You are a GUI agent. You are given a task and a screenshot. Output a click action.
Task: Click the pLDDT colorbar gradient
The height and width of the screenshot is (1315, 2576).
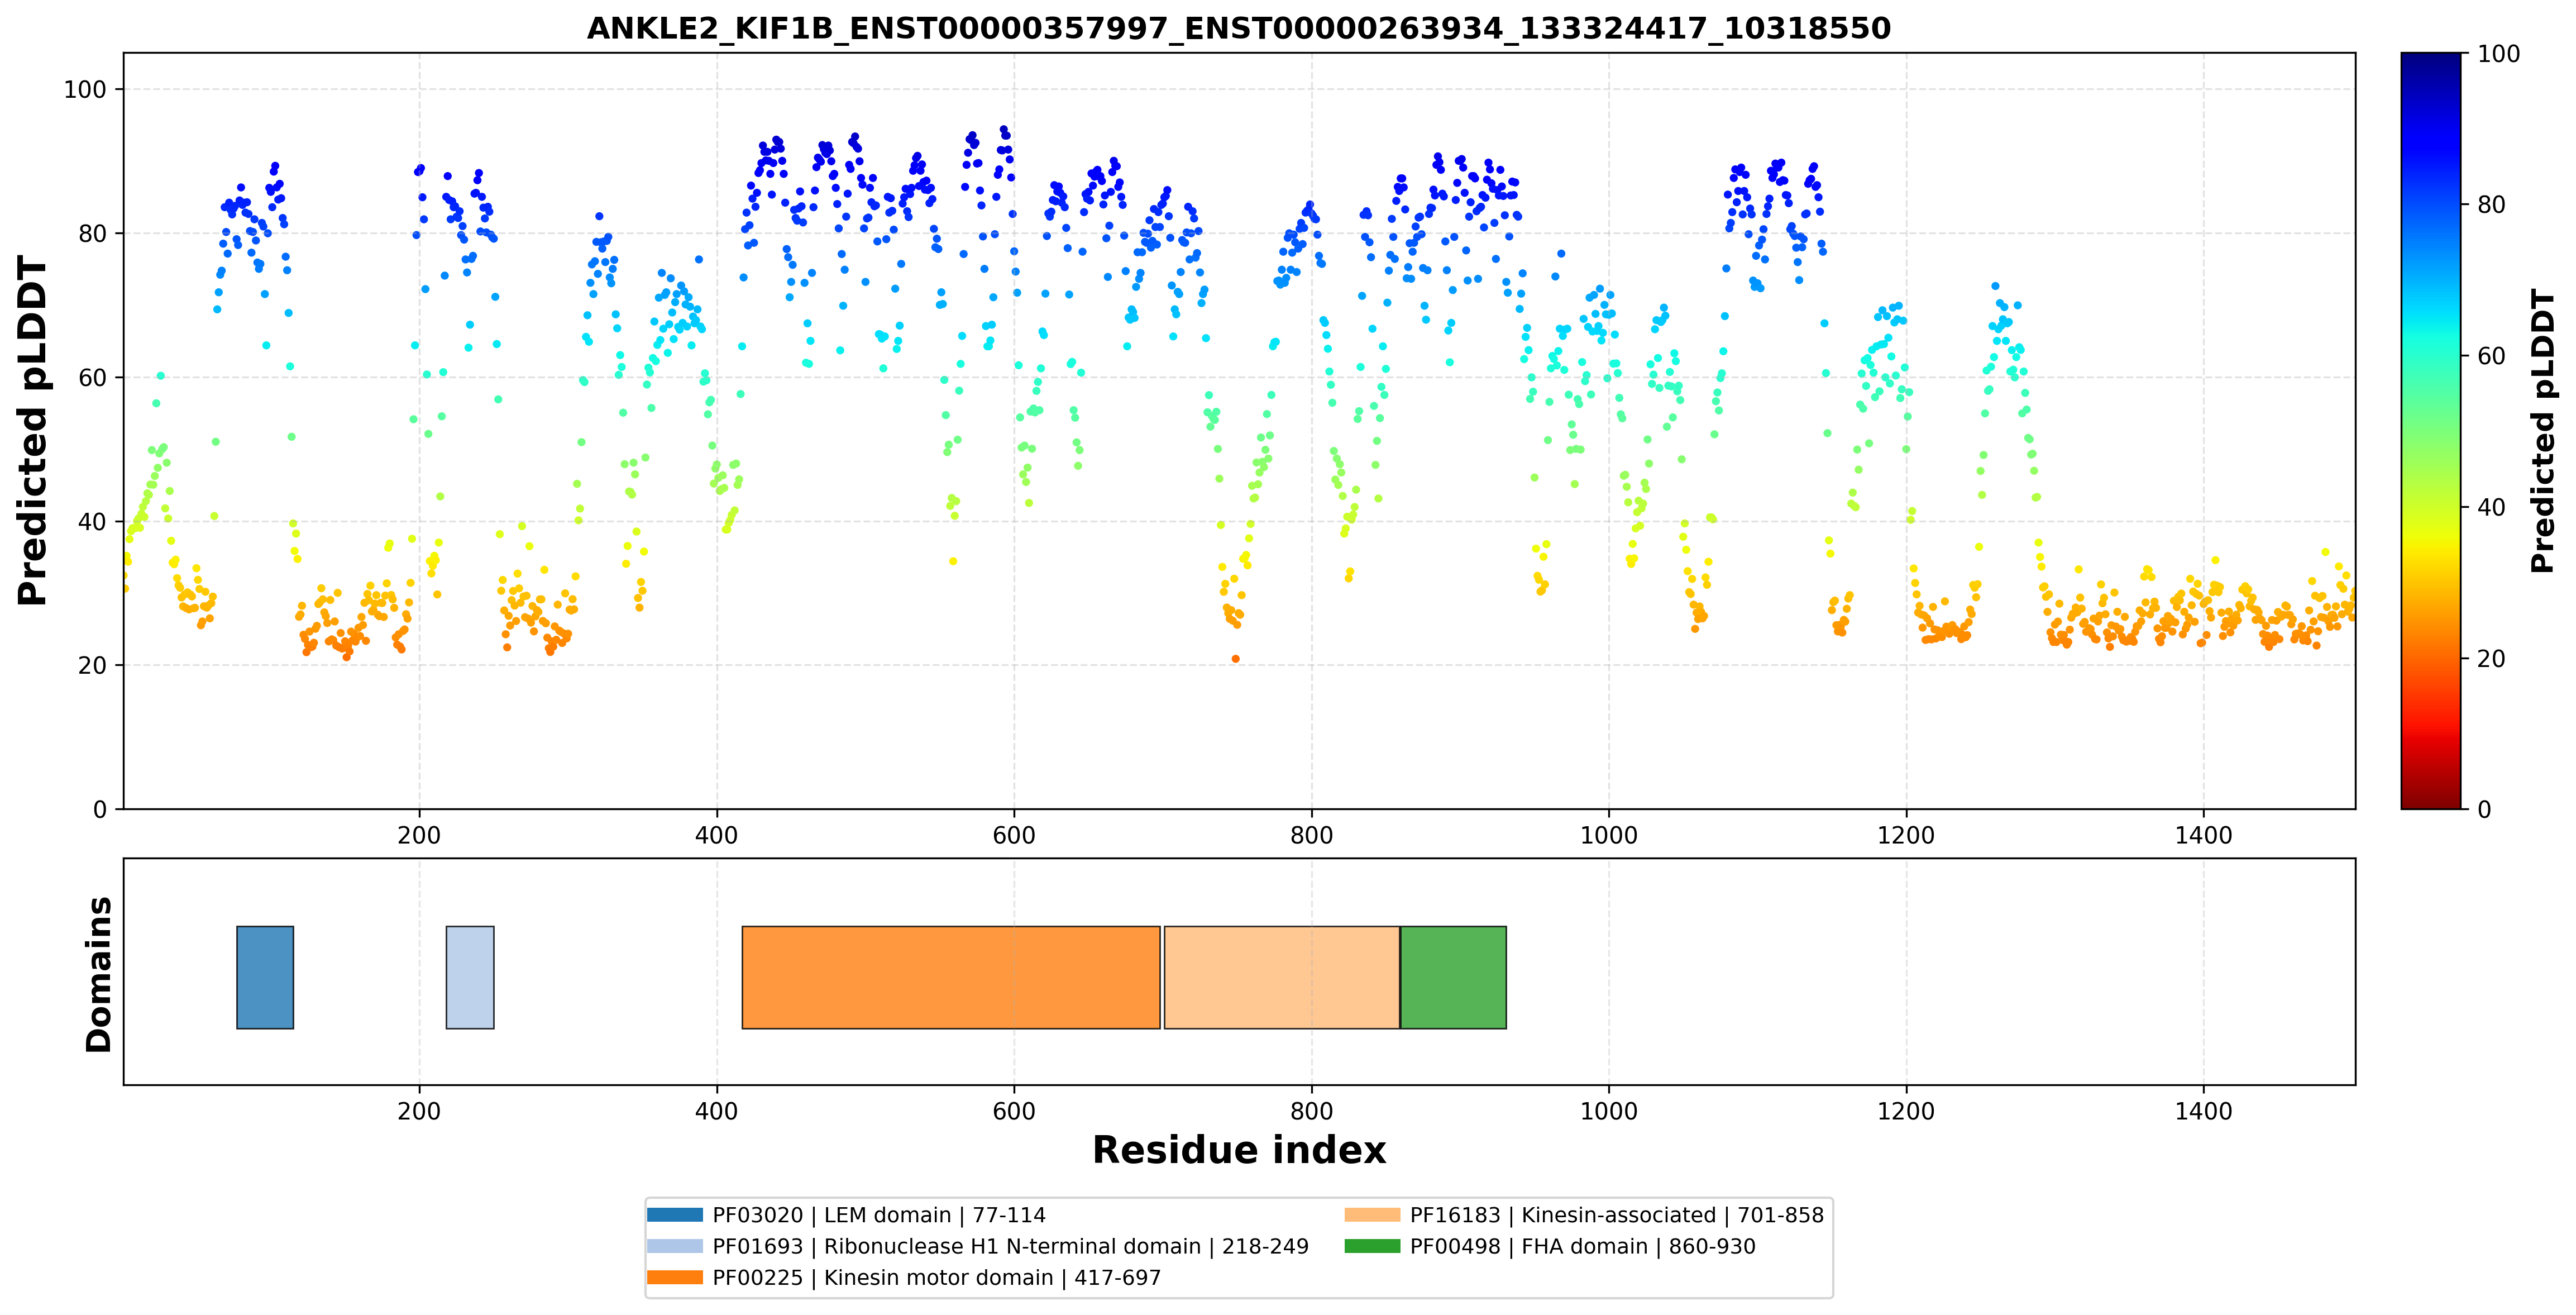click(x=2431, y=431)
